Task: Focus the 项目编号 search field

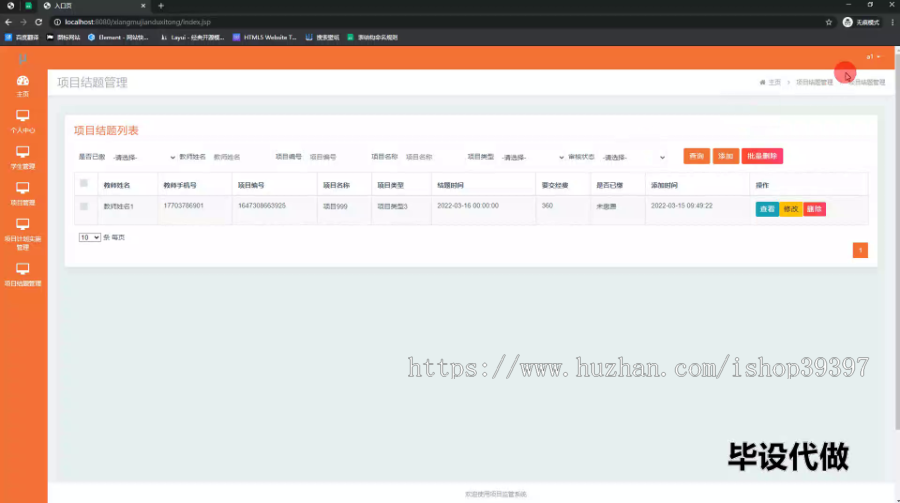Action: [x=336, y=157]
